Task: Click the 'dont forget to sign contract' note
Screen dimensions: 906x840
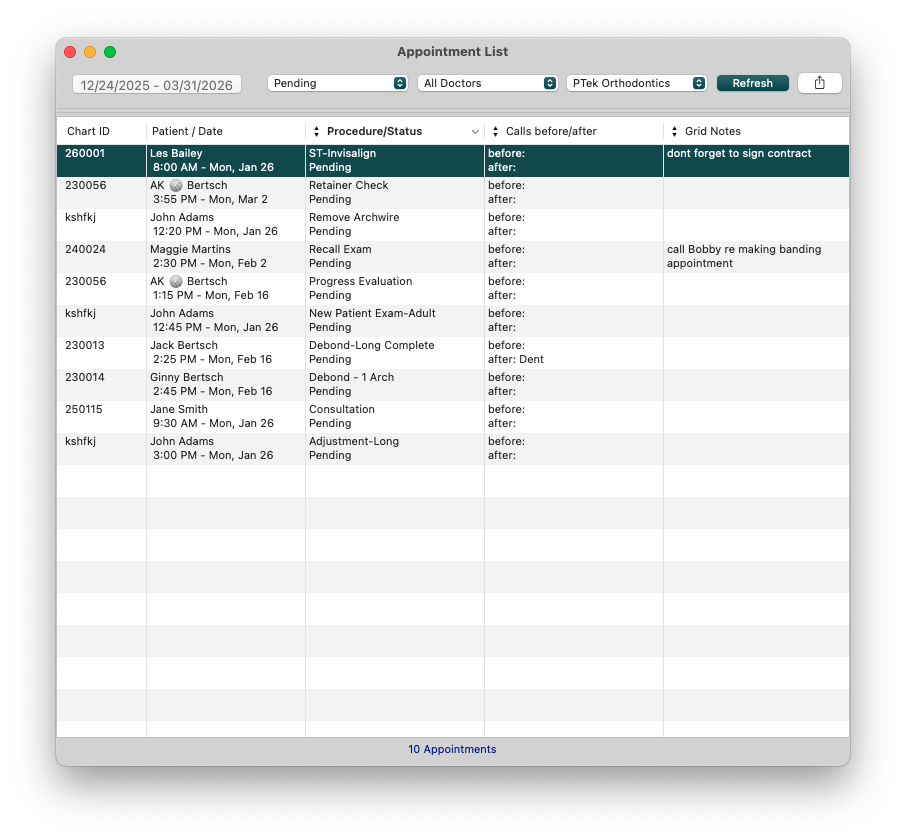Action: point(739,153)
